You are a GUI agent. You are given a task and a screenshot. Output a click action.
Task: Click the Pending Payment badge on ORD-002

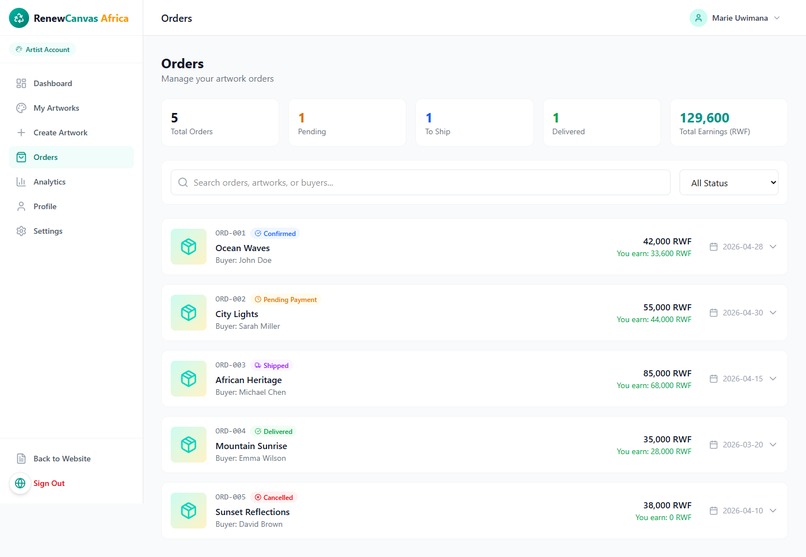tap(286, 300)
